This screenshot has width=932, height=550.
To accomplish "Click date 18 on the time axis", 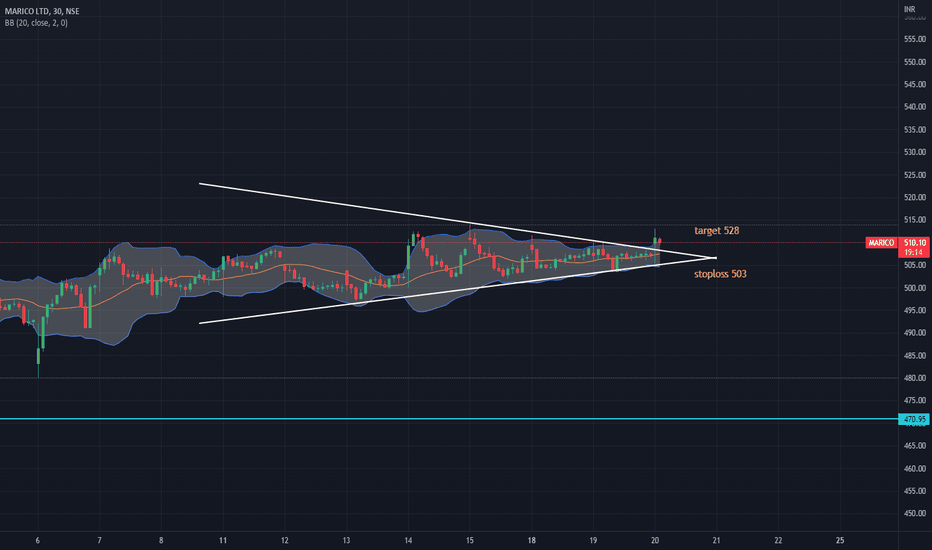I will 531,540.
